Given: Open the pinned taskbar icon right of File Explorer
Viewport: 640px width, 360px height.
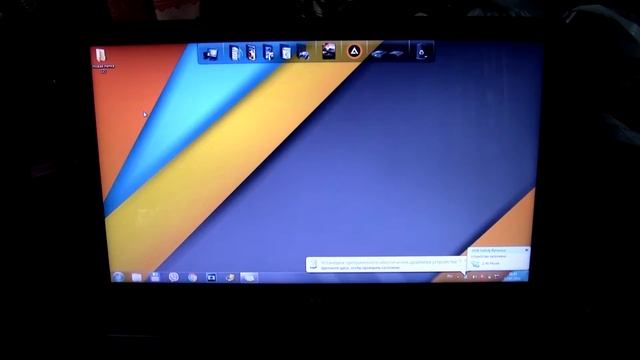Looking at the screenshot, I should pos(155,277).
